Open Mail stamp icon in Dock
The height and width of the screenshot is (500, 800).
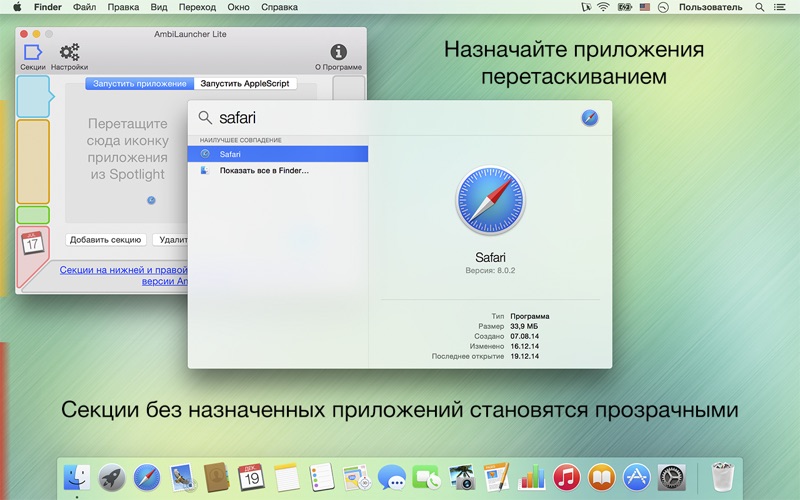[x=182, y=478]
